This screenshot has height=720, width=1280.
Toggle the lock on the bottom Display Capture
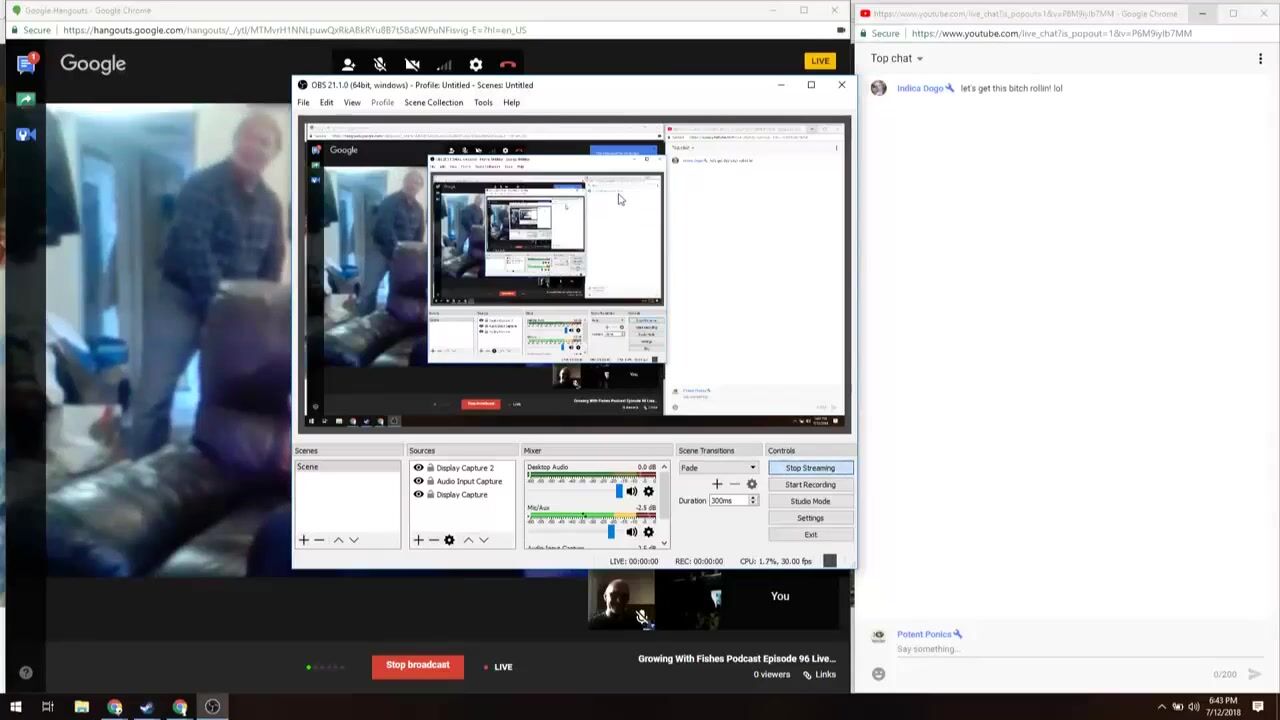430,494
